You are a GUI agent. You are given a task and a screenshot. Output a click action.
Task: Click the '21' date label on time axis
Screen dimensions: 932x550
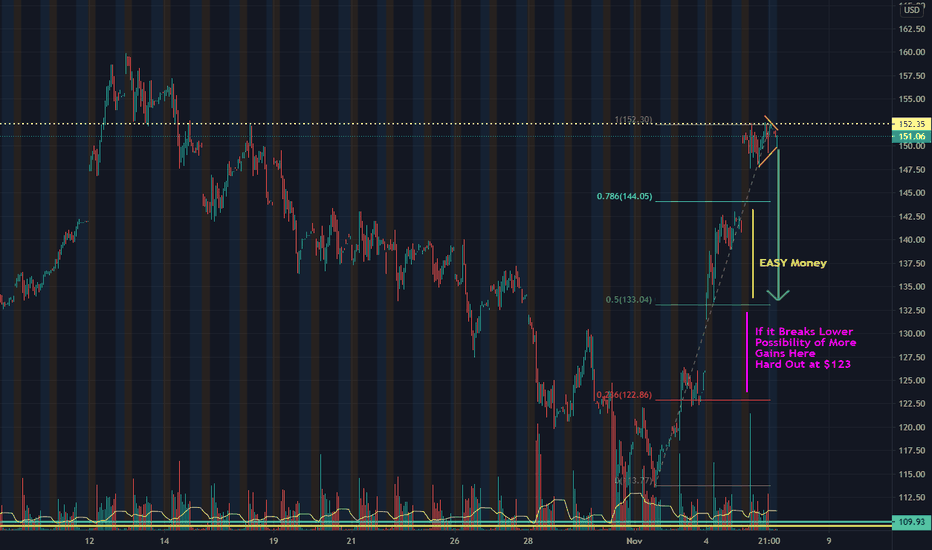coord(351,541)
